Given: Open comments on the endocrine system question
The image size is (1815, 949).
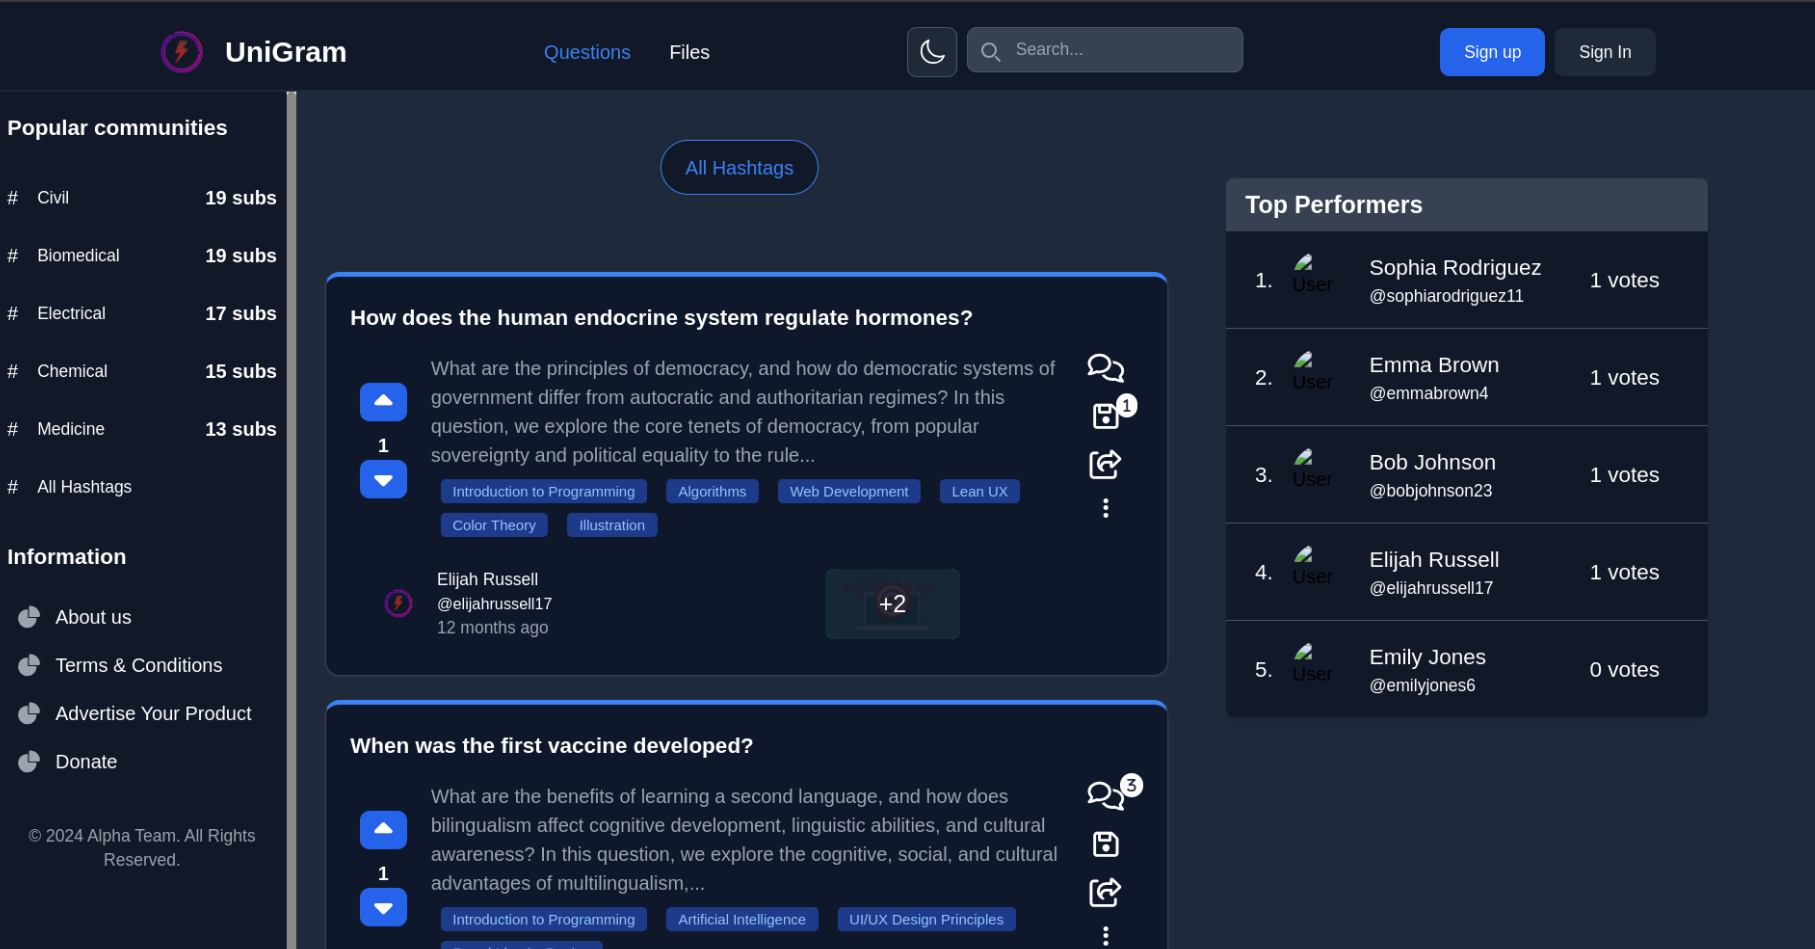Looking at the screenshot, I should click(1104, 368).
